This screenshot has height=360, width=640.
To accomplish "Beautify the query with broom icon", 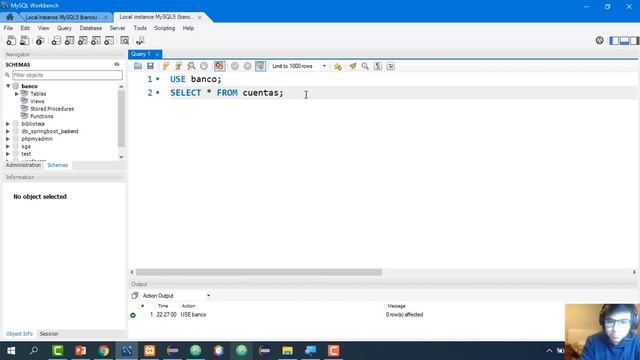I will pyautogui.click(x=352, y=66).
